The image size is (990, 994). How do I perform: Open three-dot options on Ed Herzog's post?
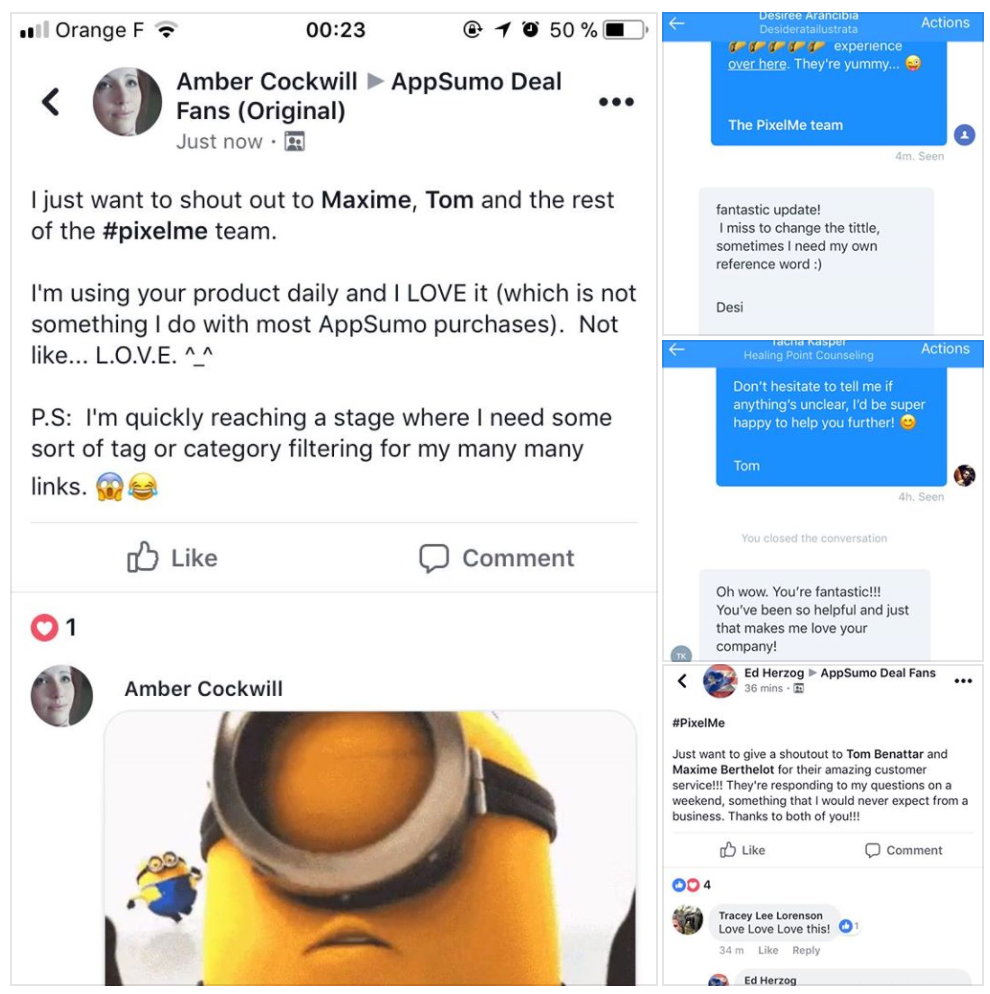(963, 681)
